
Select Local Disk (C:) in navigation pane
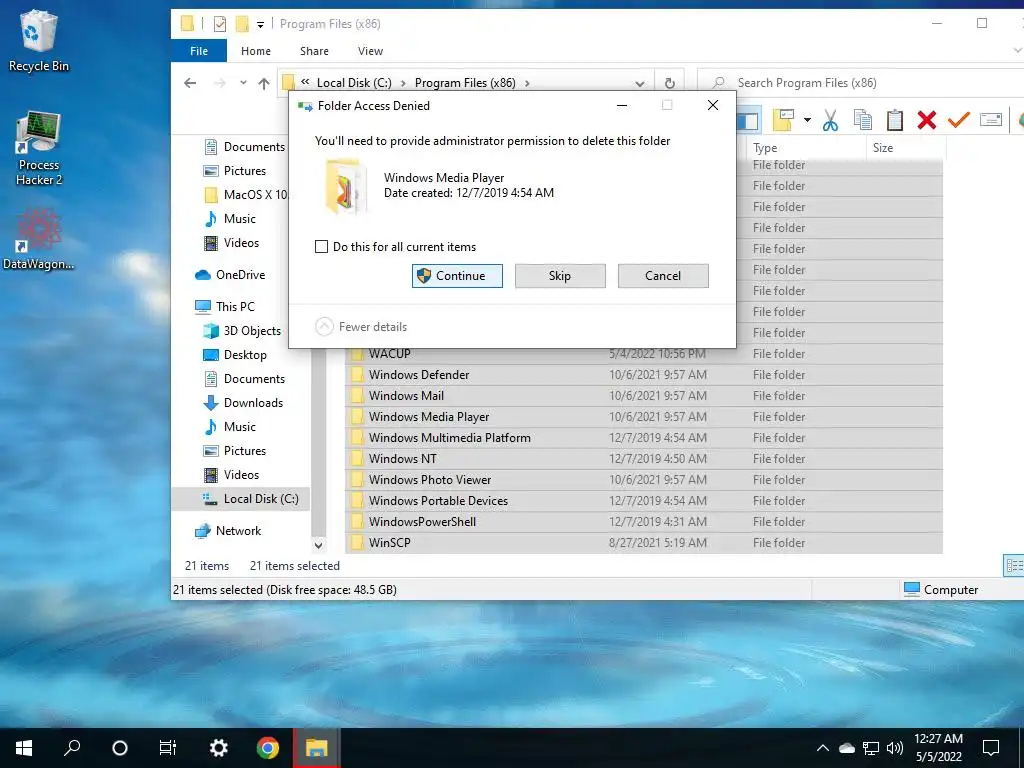(x=241, y=499)
